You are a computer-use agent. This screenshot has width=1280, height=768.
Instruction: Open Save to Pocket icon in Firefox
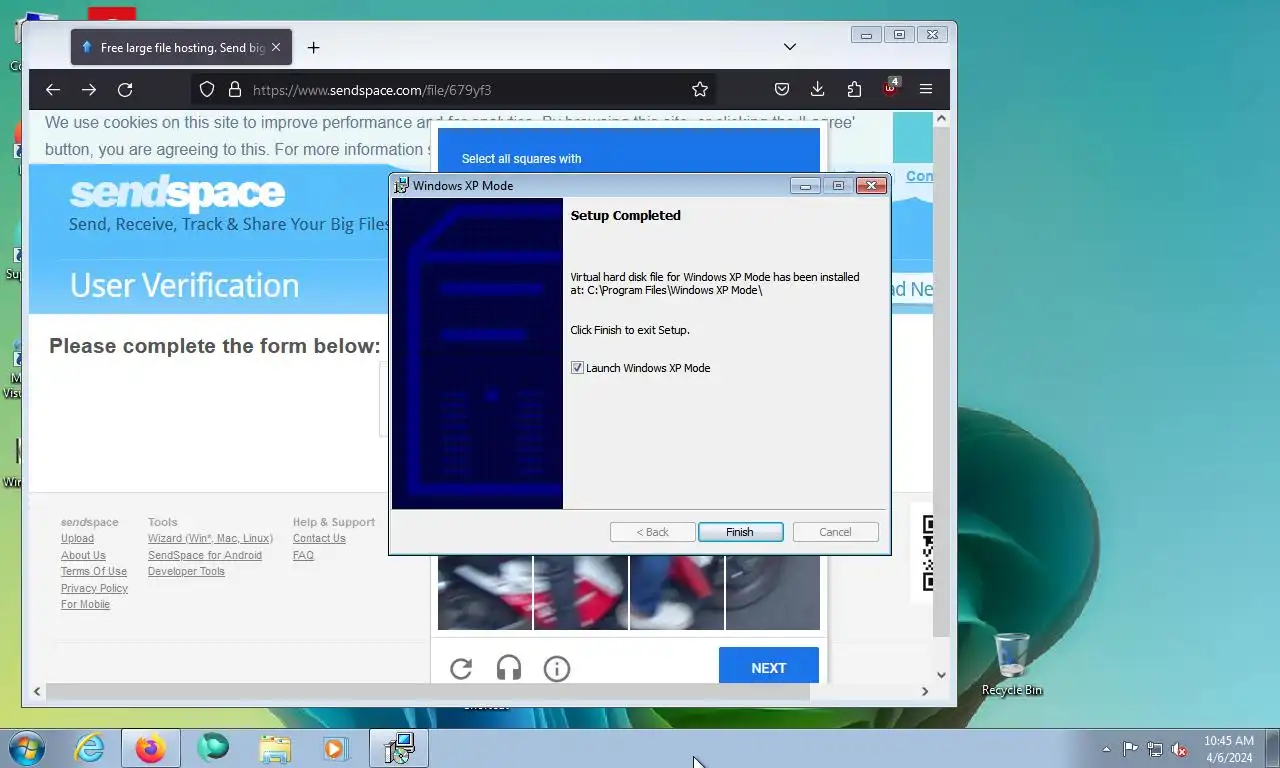782,90
